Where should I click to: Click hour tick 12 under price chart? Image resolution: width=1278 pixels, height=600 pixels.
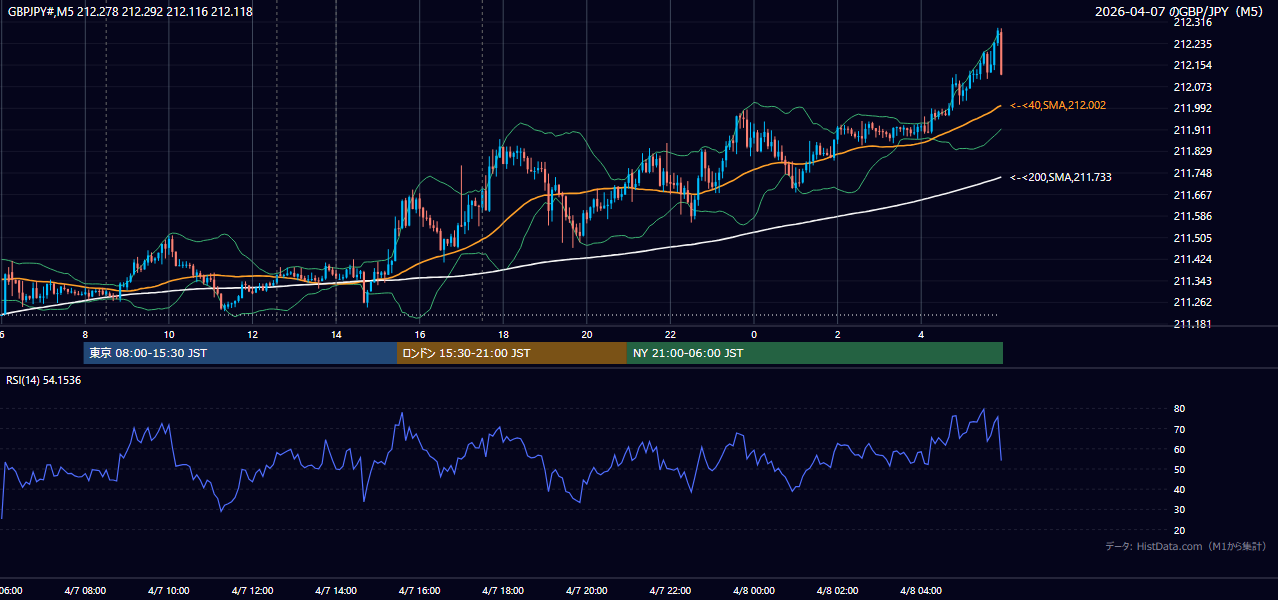(253, 334)
